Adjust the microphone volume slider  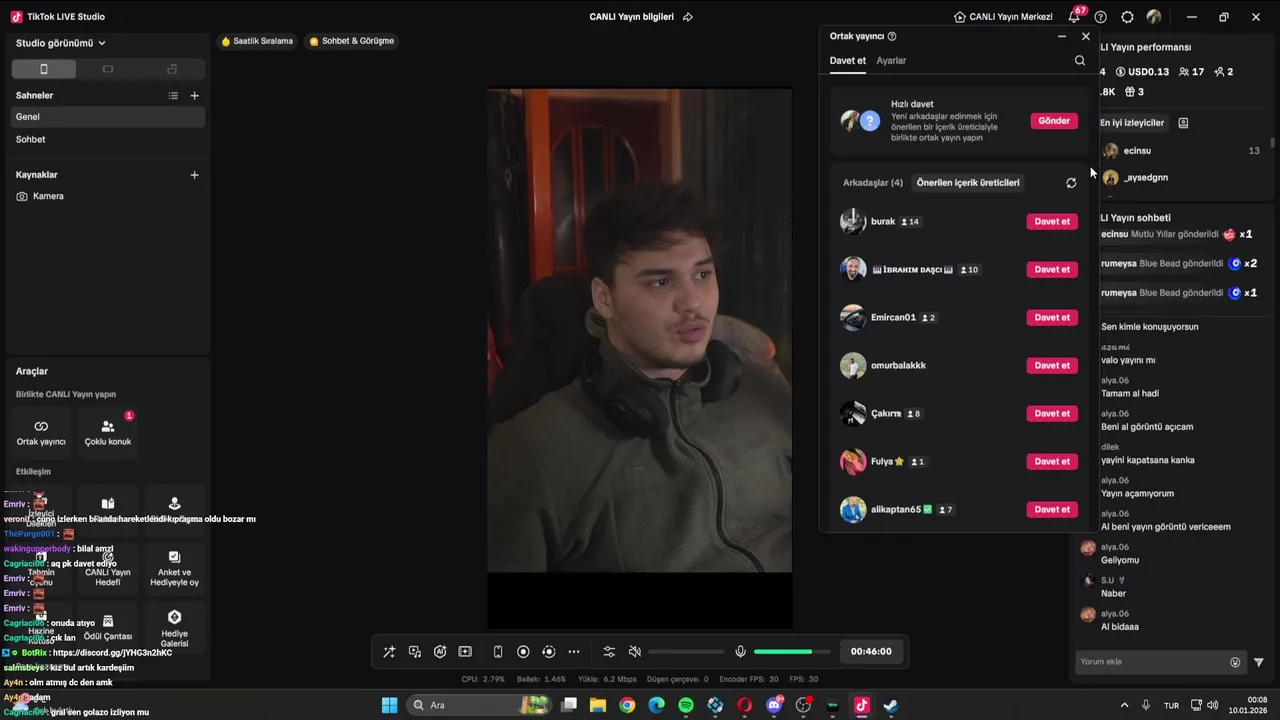791,652
